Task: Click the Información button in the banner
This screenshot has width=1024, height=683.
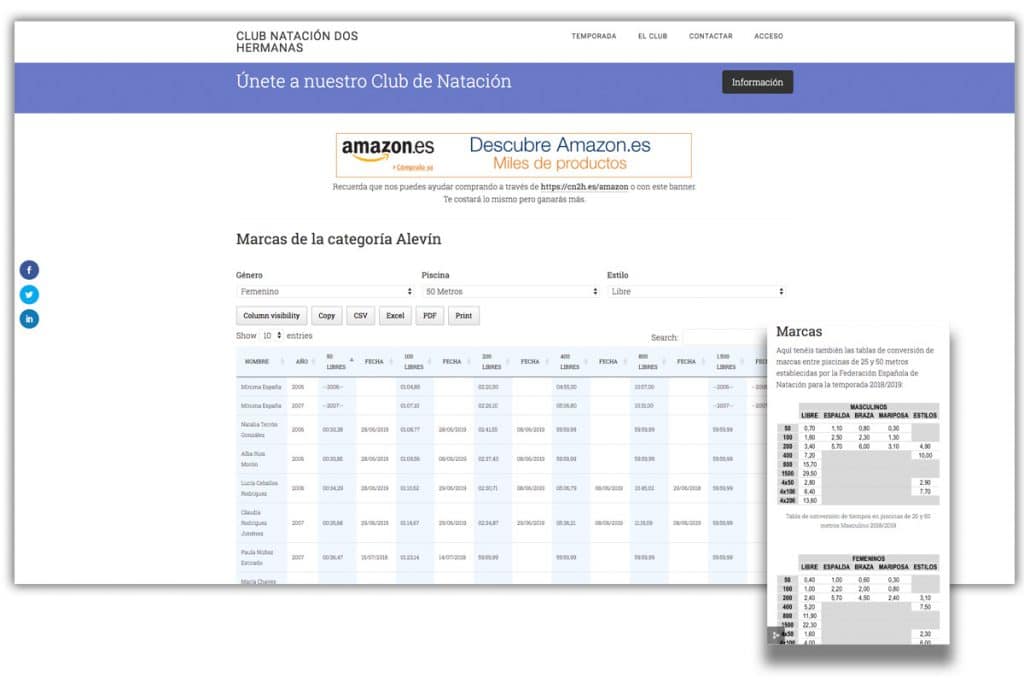Action: tap(758, 82)
